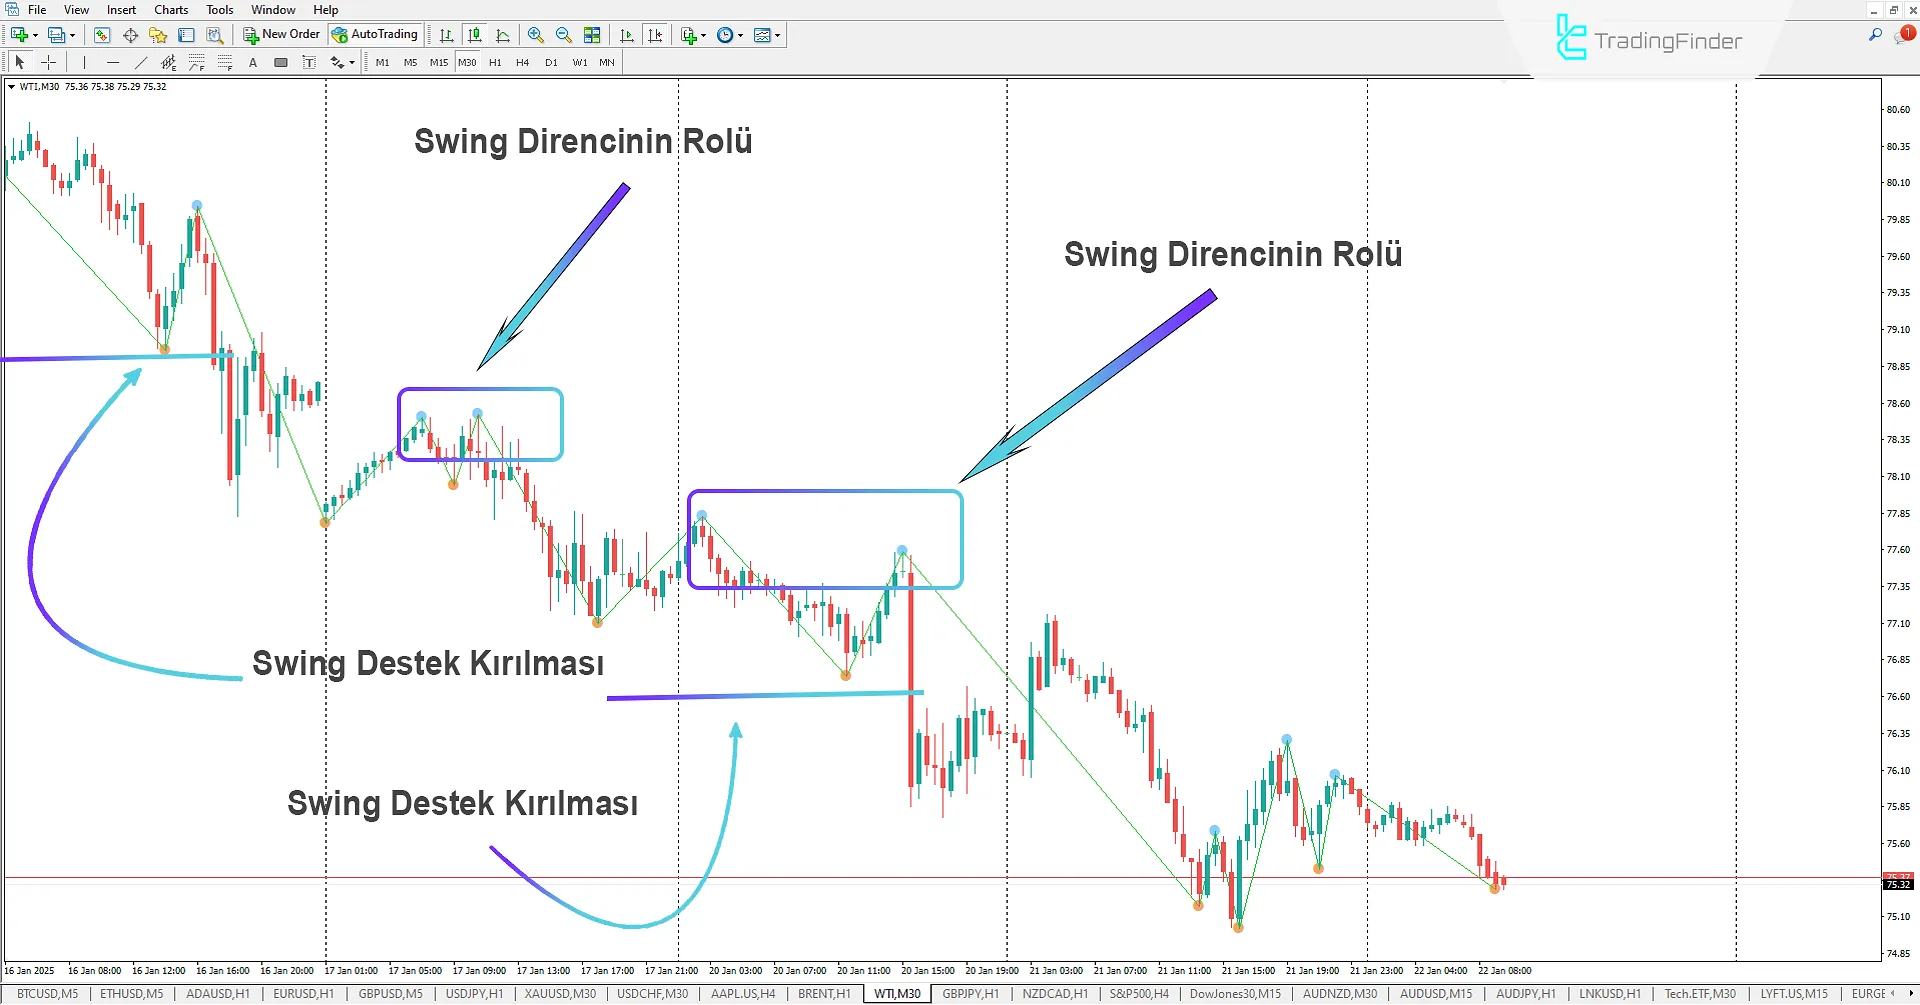The width and height of the screenshot is (1920, 1005).
Task: Place a New Order
Action: [x=281, y=34]
